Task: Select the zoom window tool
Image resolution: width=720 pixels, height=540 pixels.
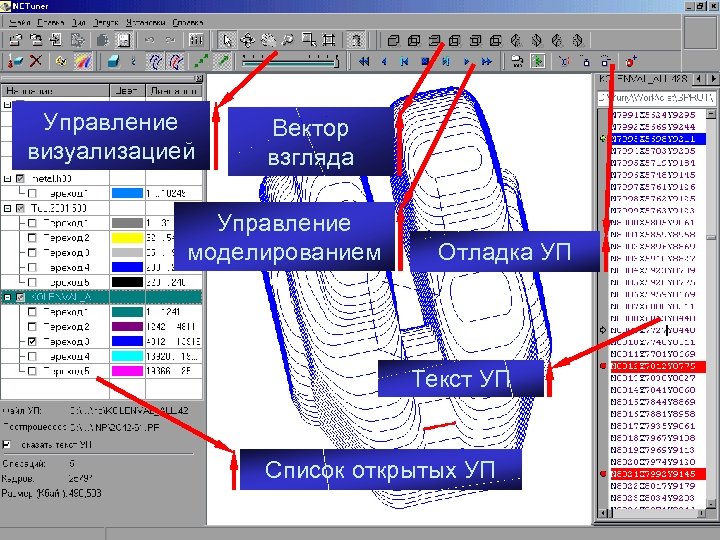Action: click(309, 40)
